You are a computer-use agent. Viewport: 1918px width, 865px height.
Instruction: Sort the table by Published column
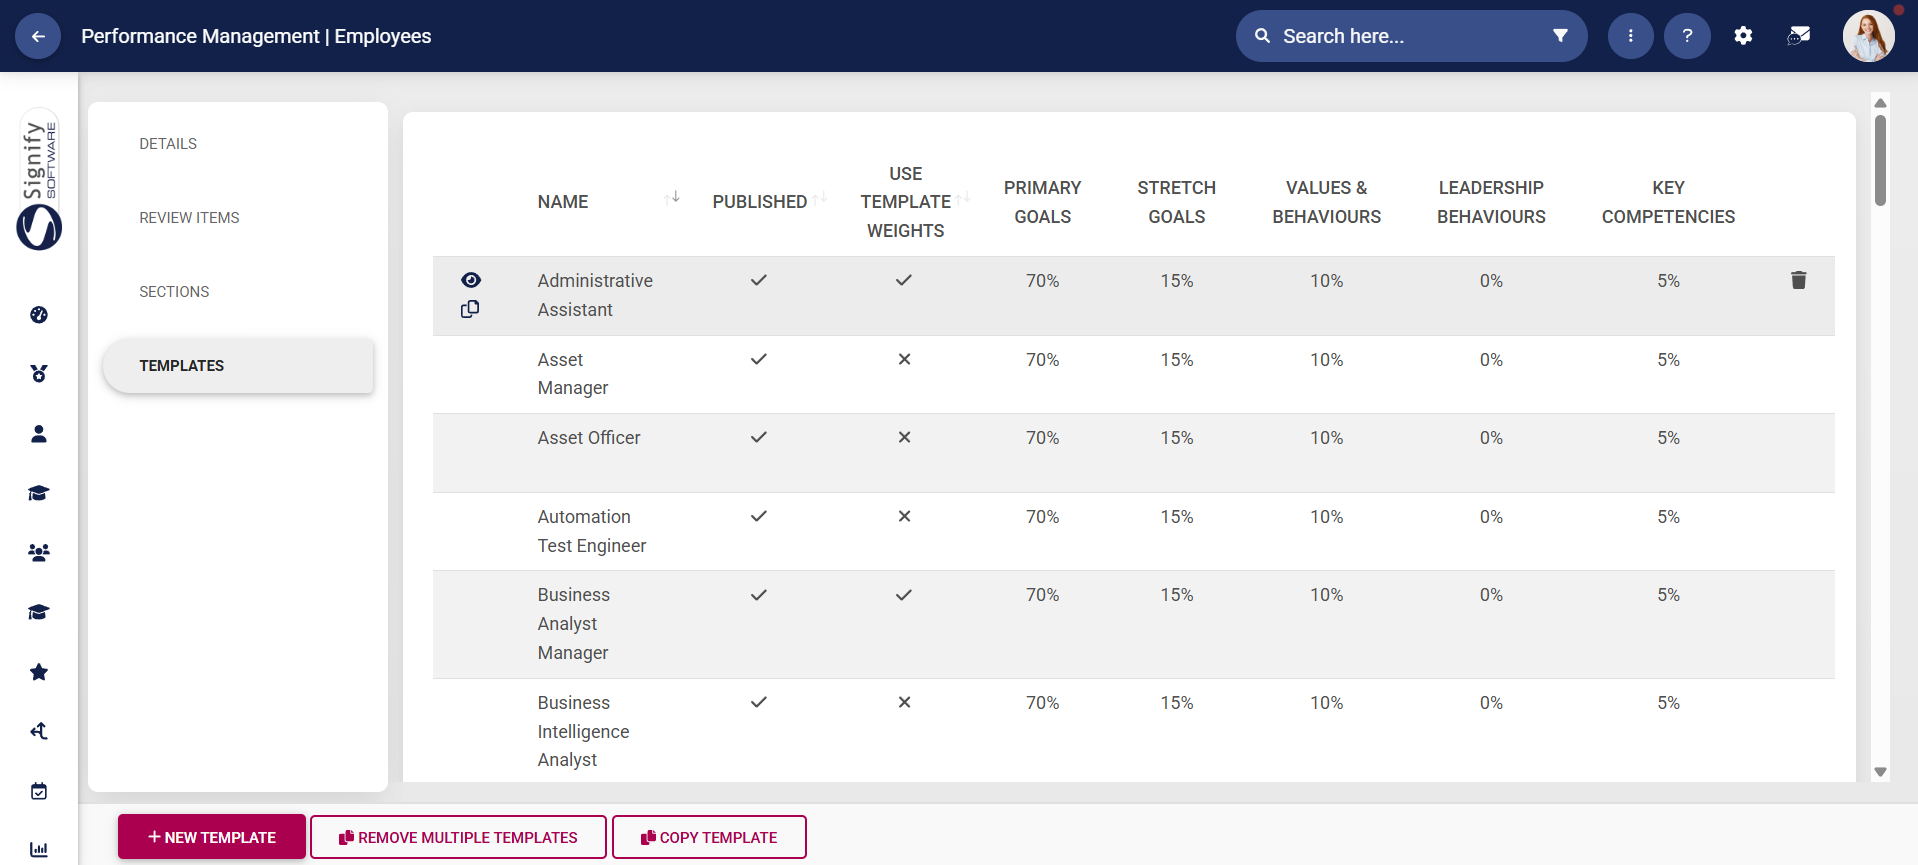pyautogui.click(x=819, y=198)
